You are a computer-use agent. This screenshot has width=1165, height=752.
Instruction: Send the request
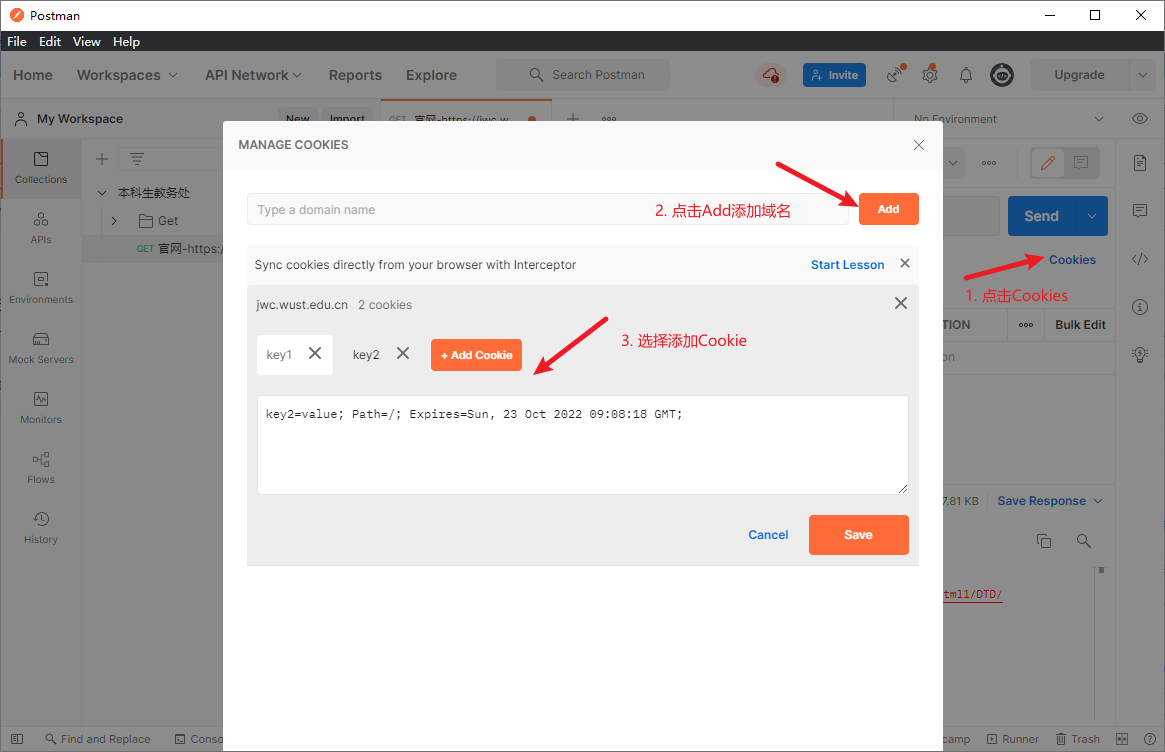click(x=1042, y=216)
